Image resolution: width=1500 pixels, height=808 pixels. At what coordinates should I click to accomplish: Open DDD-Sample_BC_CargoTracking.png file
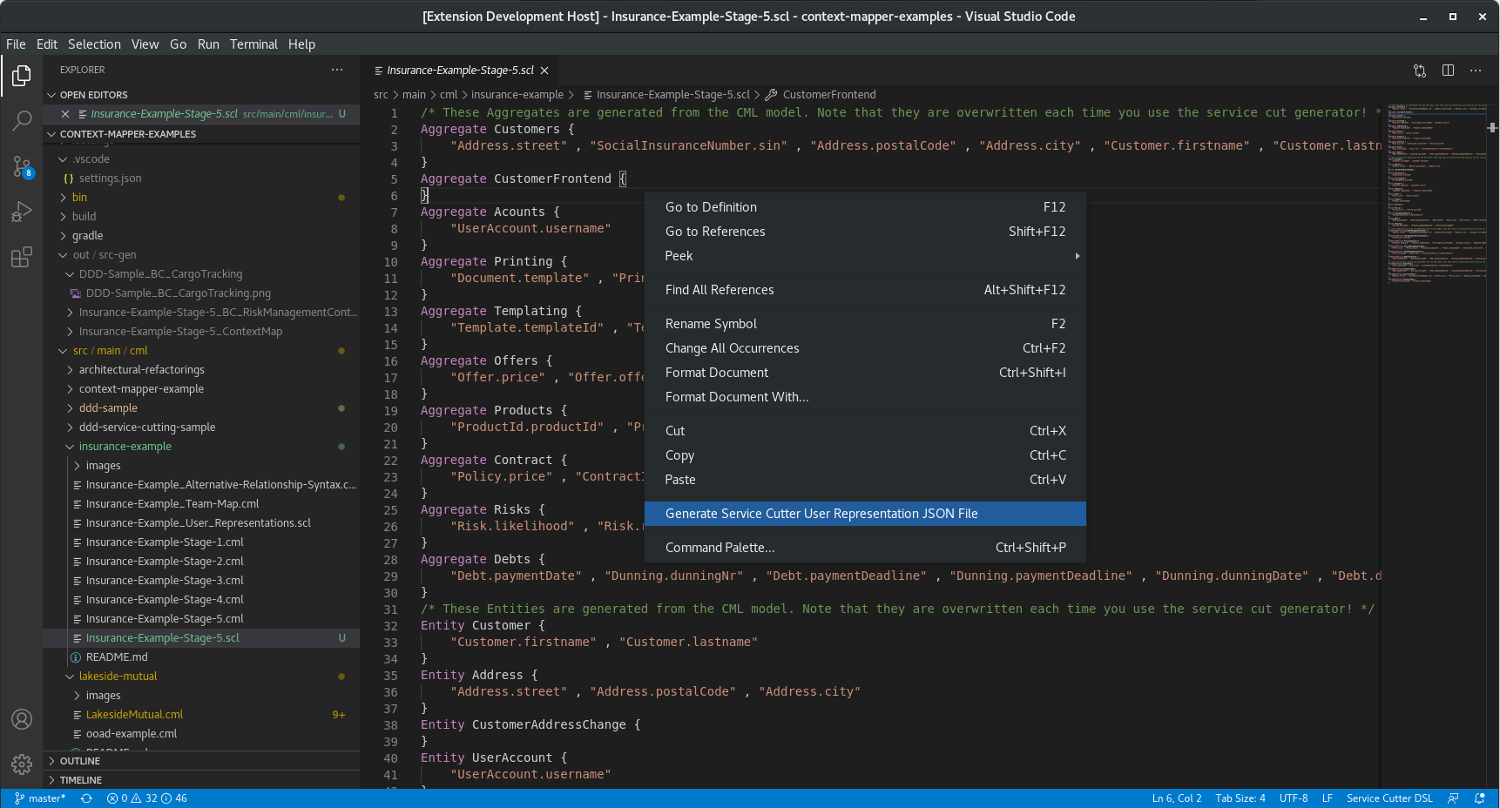(178, 293)
